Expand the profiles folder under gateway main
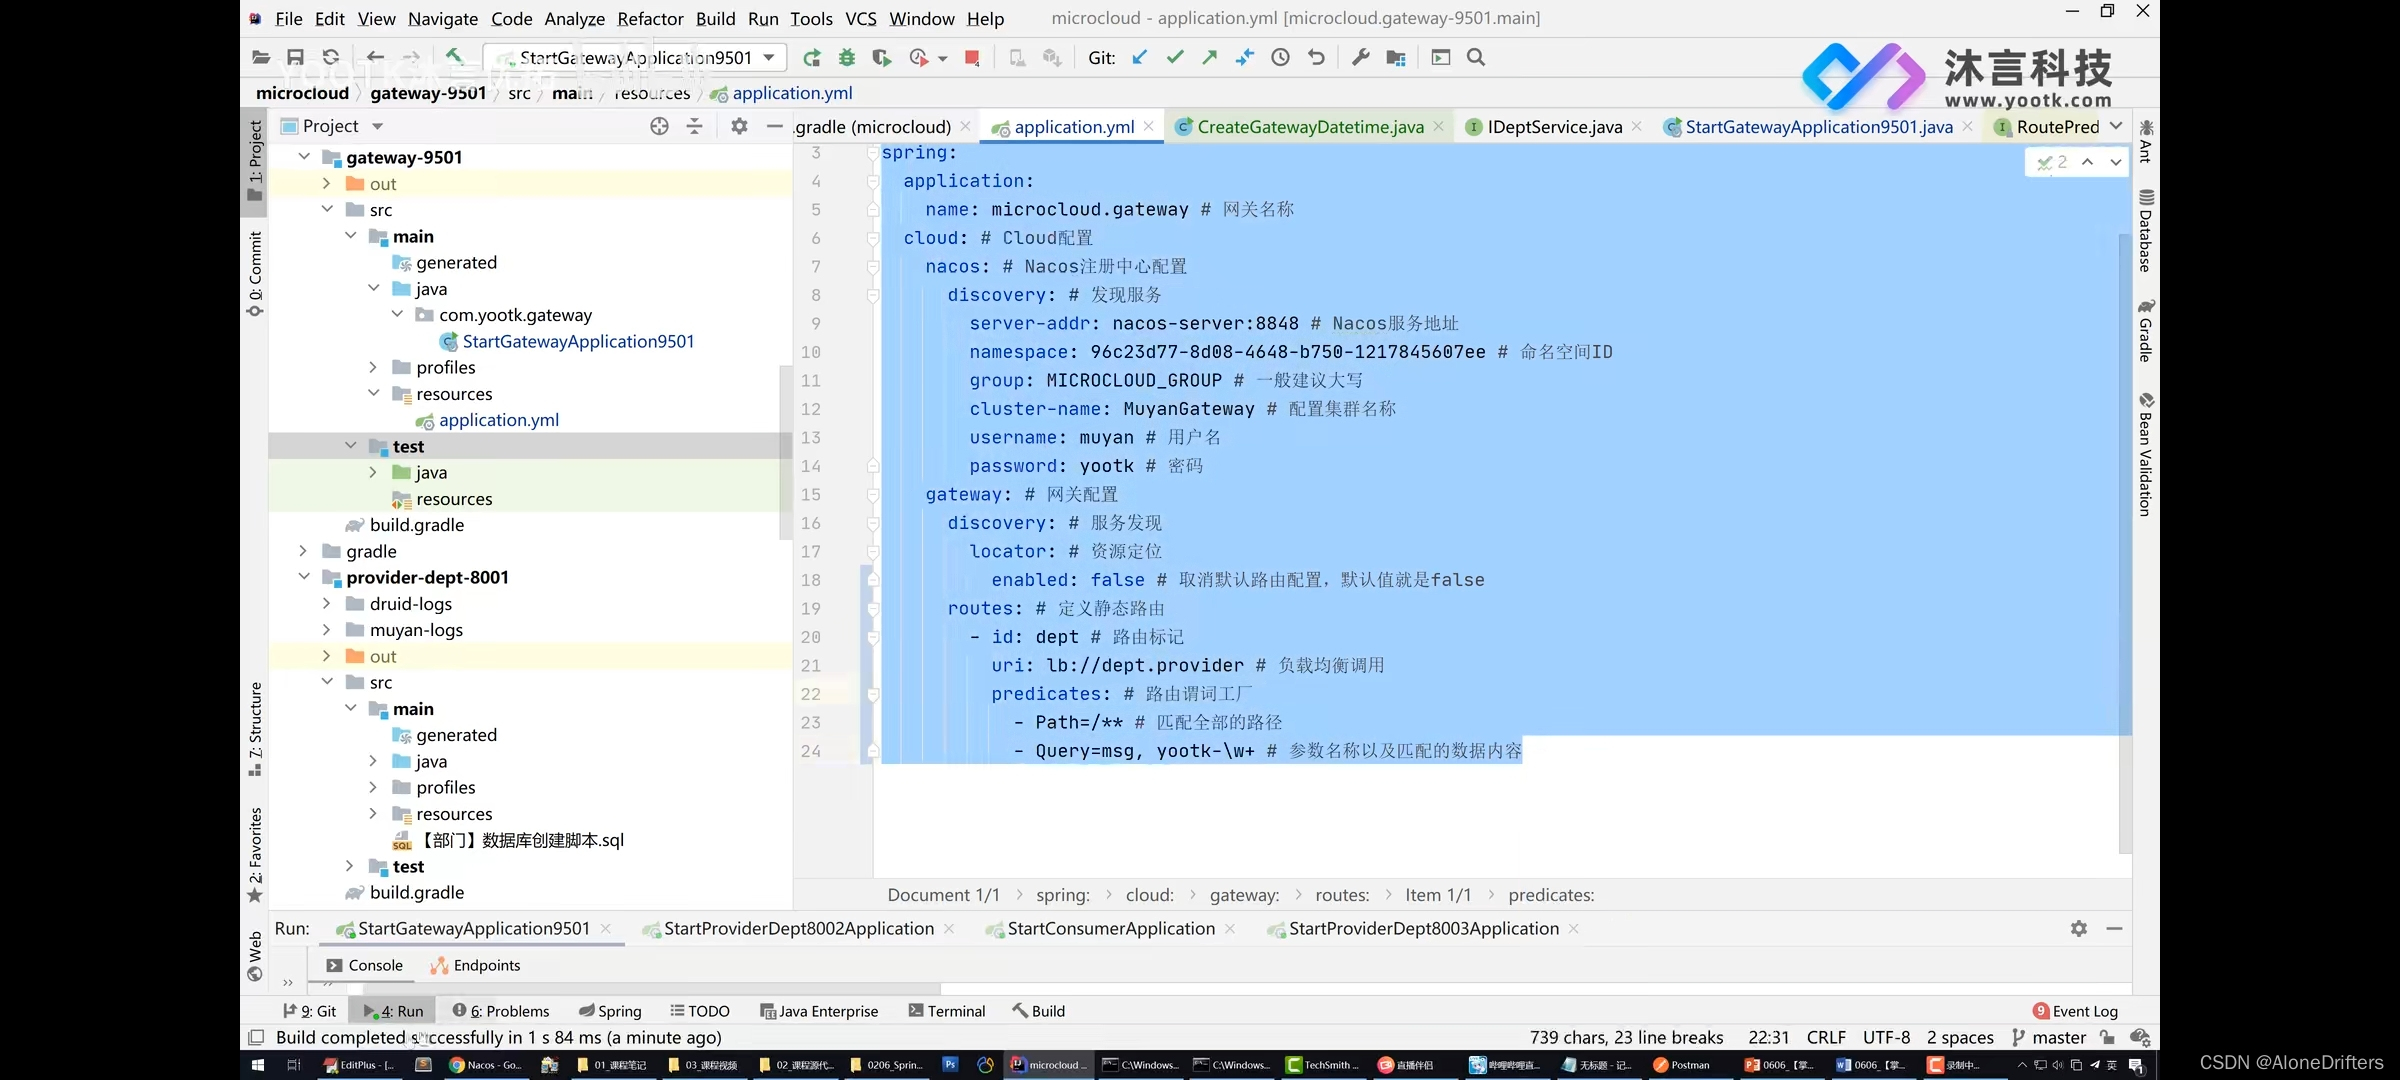Screen dimensions: 2400x1080 [x=373, y=367]
